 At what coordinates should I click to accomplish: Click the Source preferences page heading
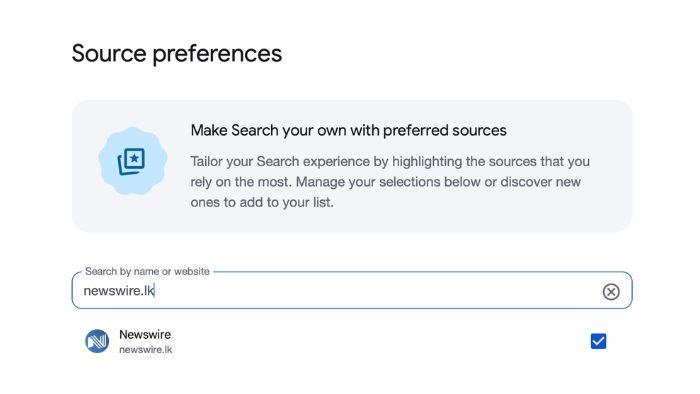click(x=177, y=54)
